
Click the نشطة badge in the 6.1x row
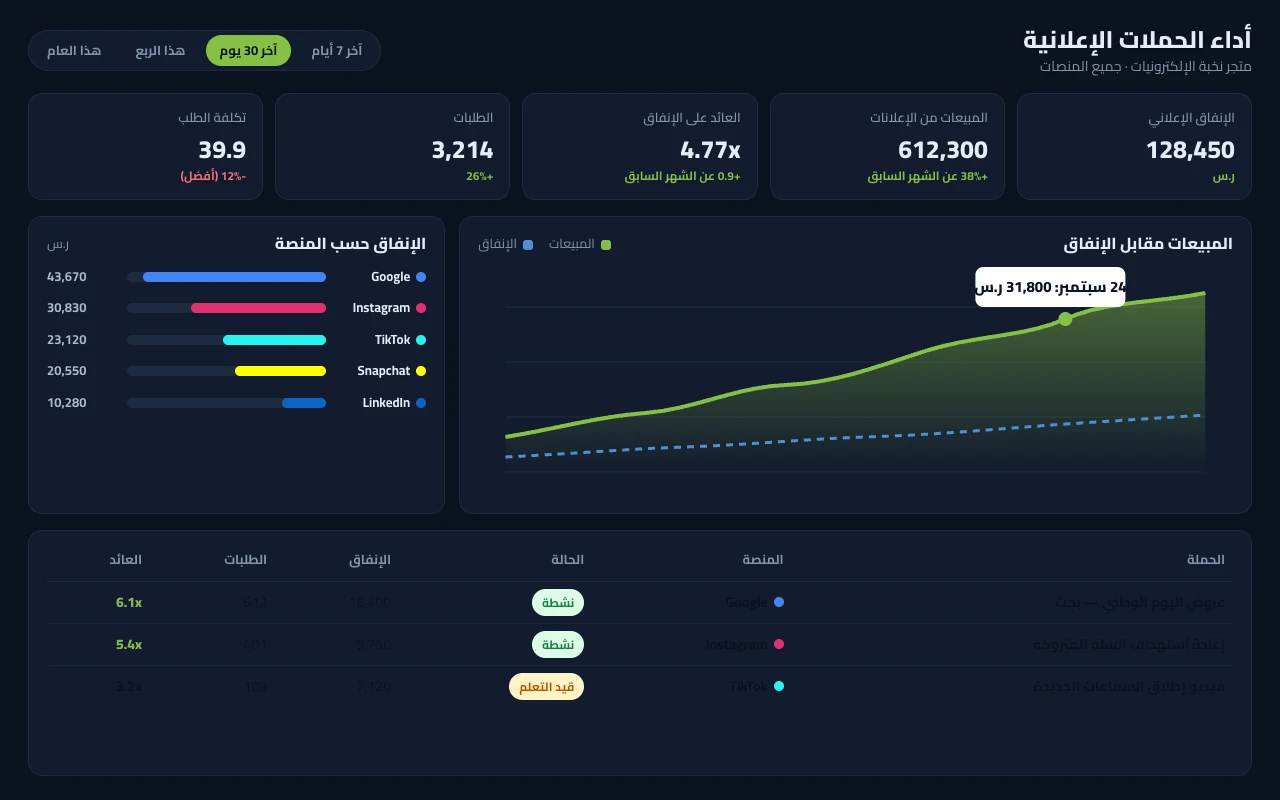coord(557,603)
